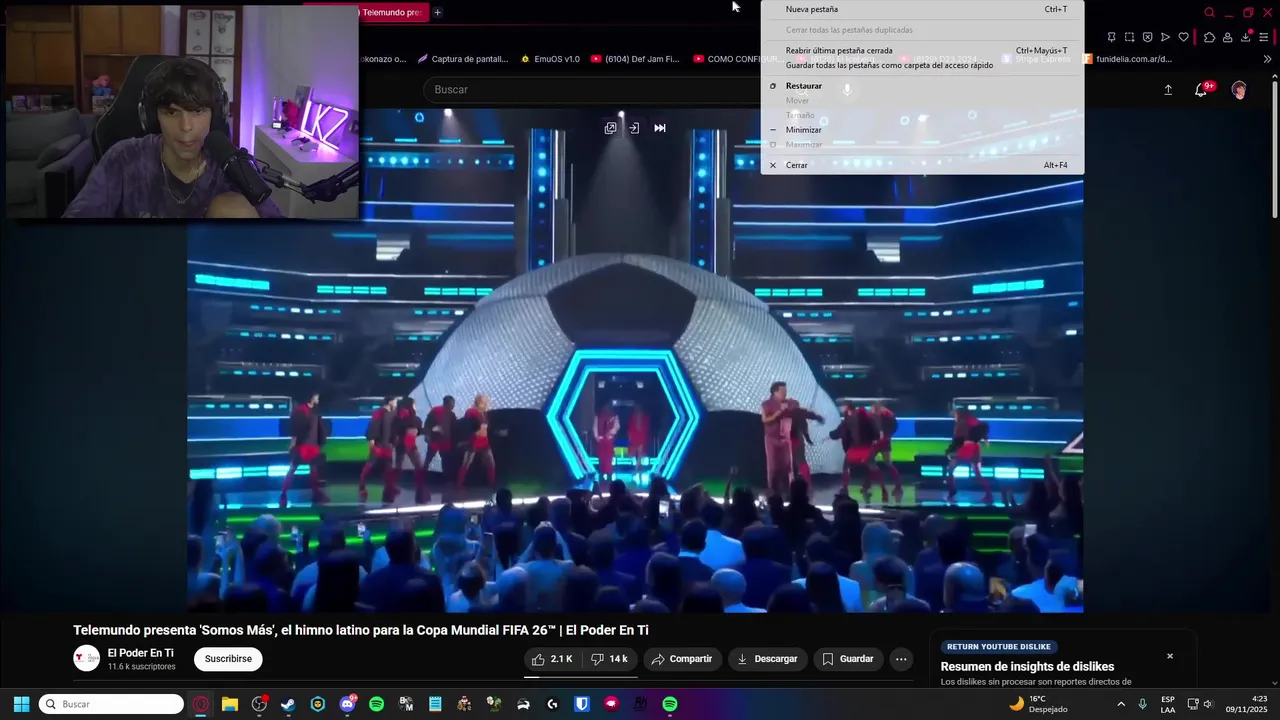The image size is (1280, 720).
Task: Open Steam from the taskbar
Action: (288, 704)
